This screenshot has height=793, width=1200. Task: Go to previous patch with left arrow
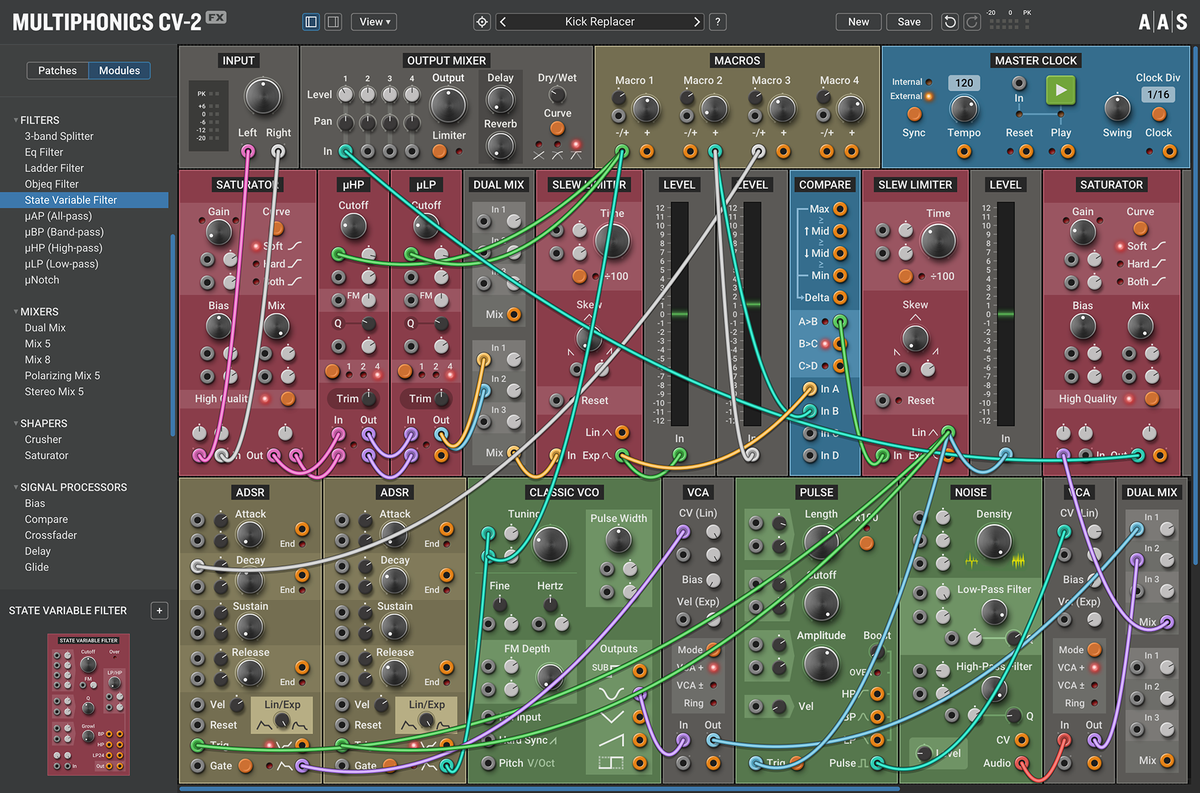(x=503, y=21)
